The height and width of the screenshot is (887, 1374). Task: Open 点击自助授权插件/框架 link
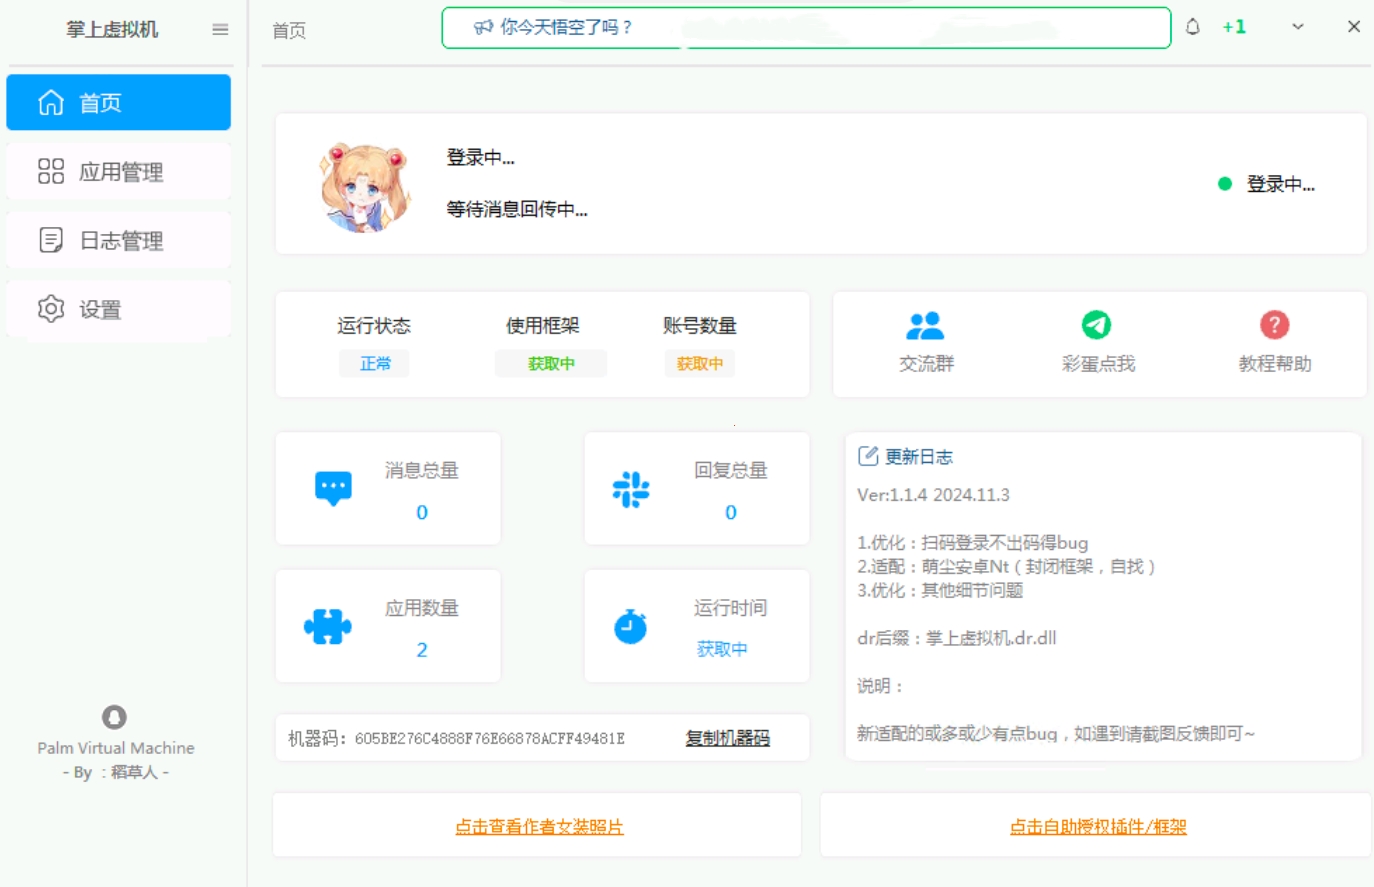pyautogui.click(x=1098, y=827)
